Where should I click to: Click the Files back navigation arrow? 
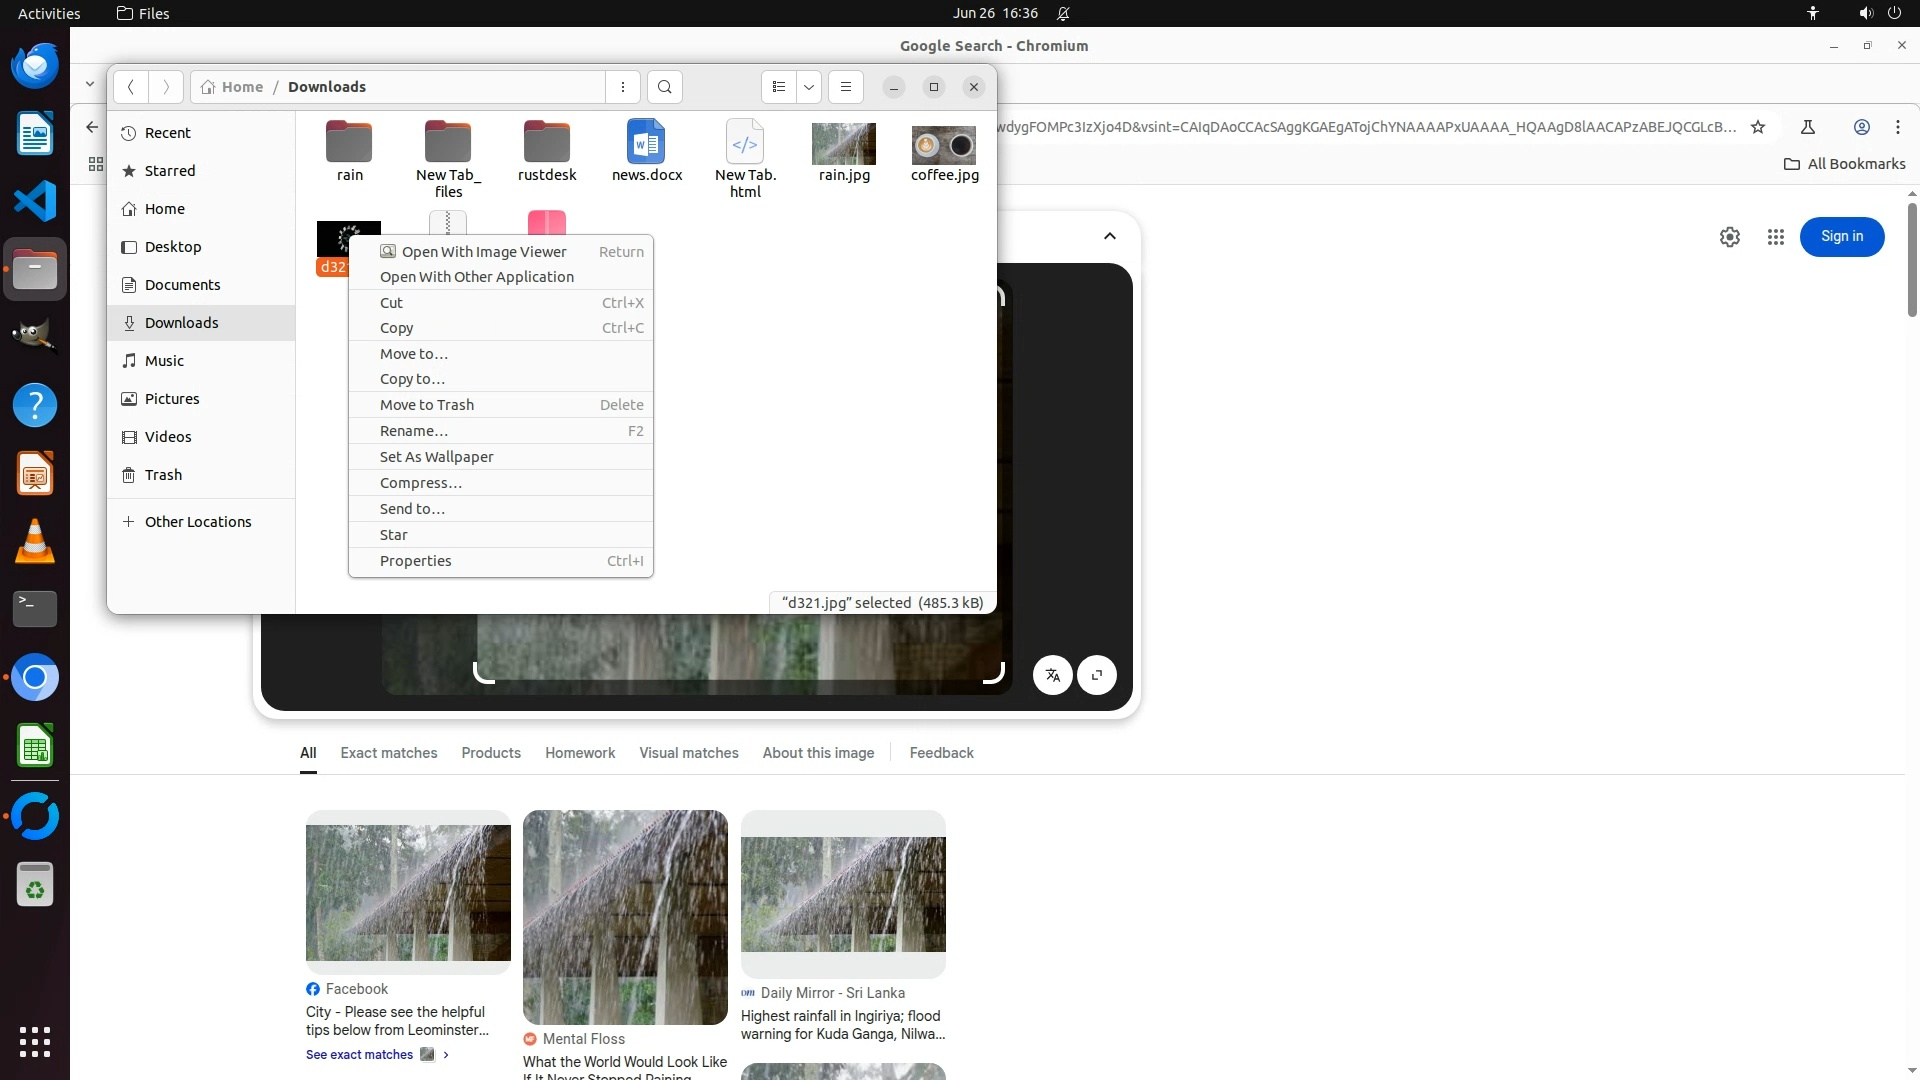pyautogui.click(x=131, y=87)
